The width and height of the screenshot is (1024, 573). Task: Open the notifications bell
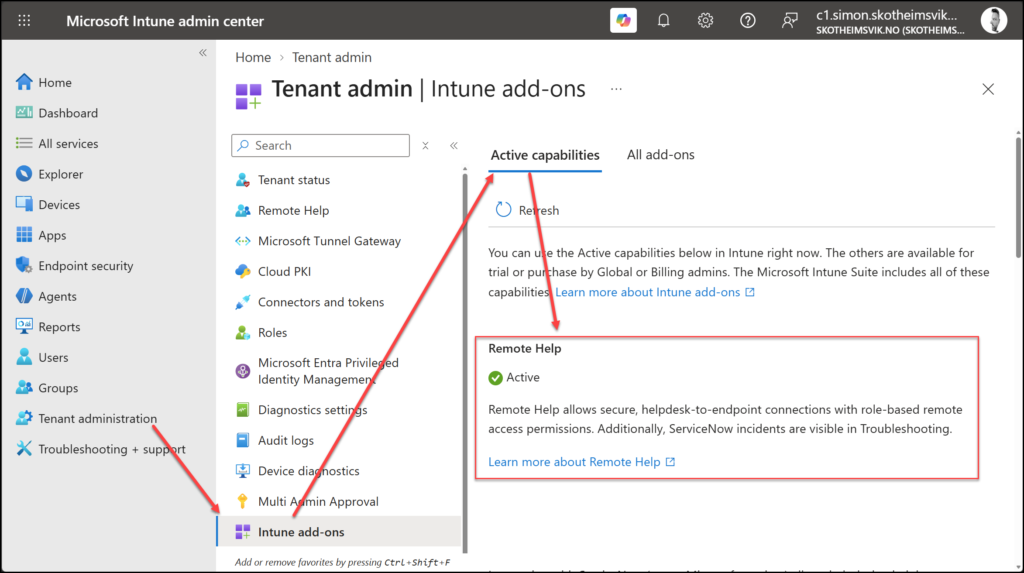664,20
